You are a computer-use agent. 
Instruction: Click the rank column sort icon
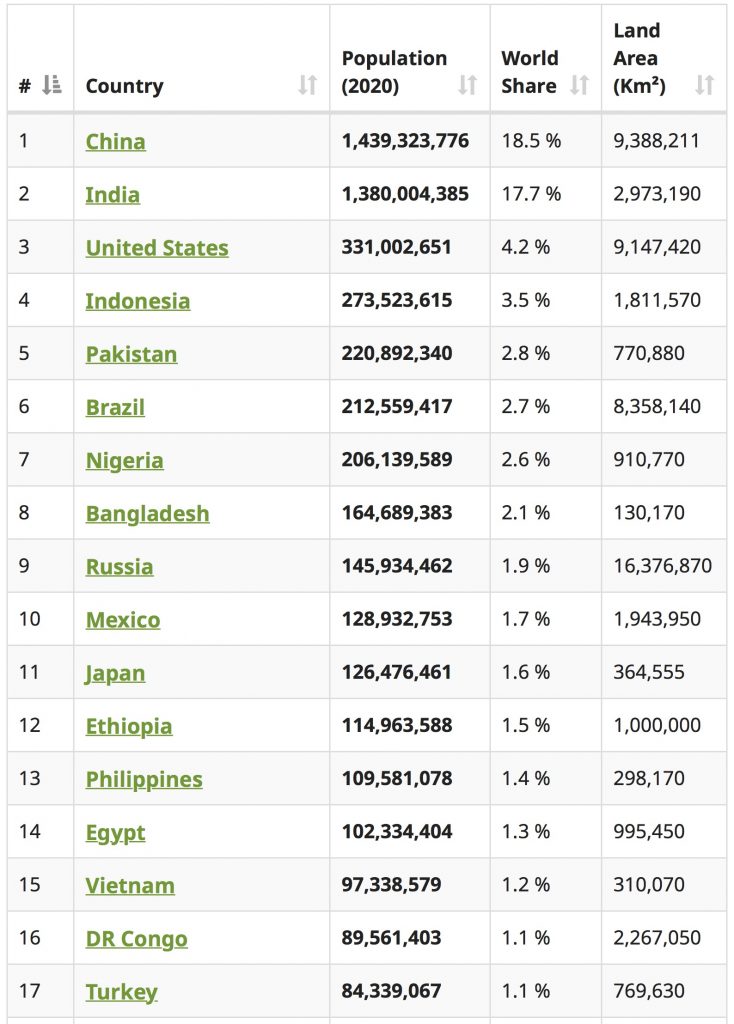(52, 86)
